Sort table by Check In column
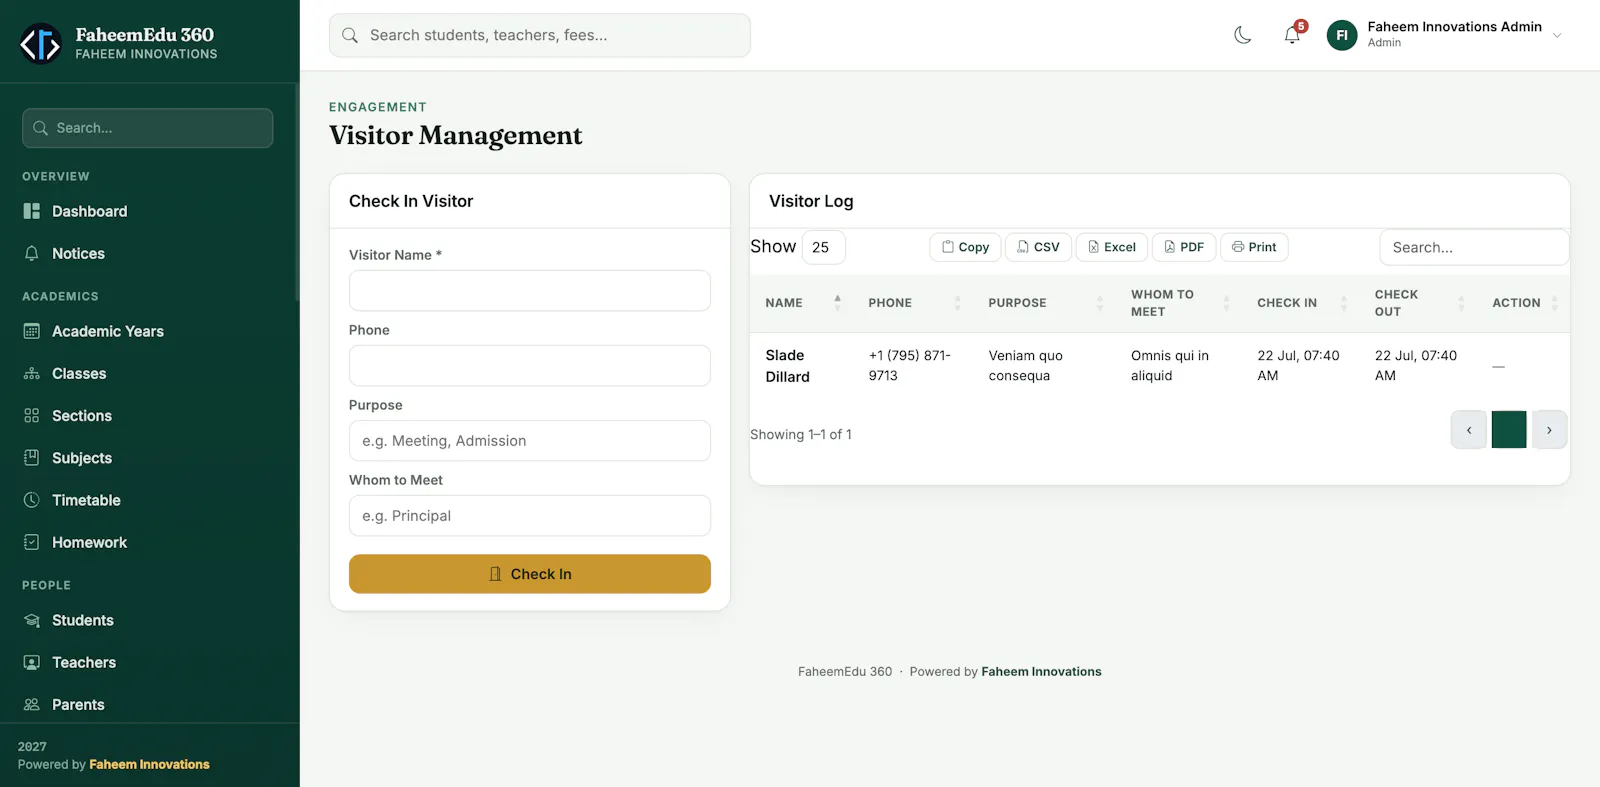The height and width of the screenshot is (787, 1600). 1301,303
